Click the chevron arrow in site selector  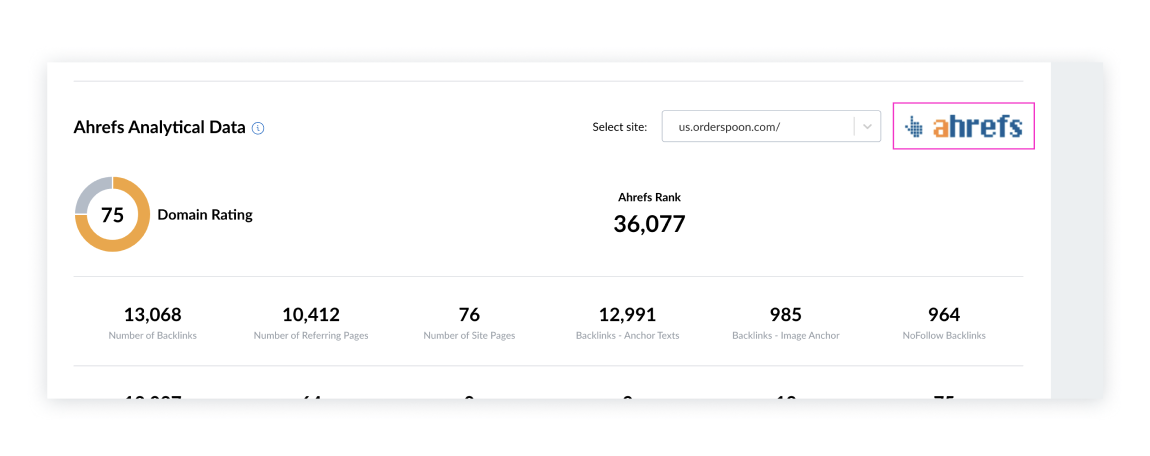[866, 127]
